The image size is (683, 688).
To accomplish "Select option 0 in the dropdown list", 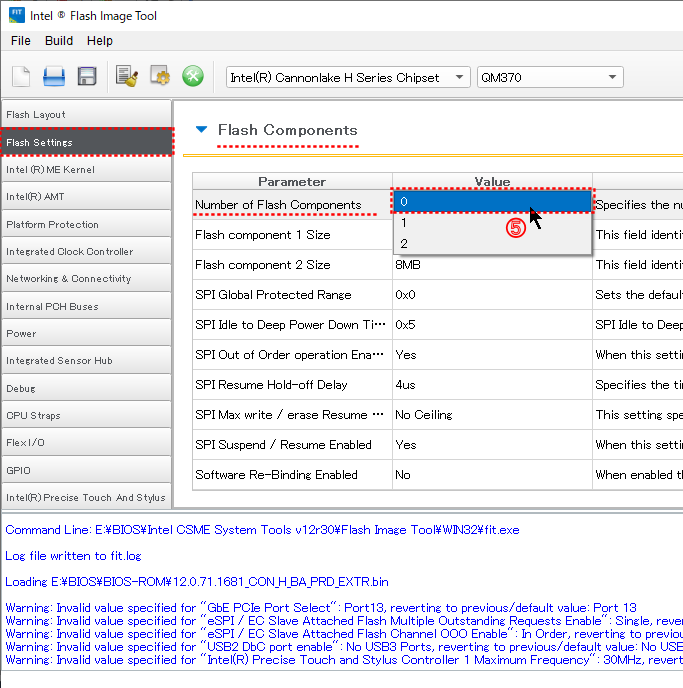I will [x=491, y=202].
